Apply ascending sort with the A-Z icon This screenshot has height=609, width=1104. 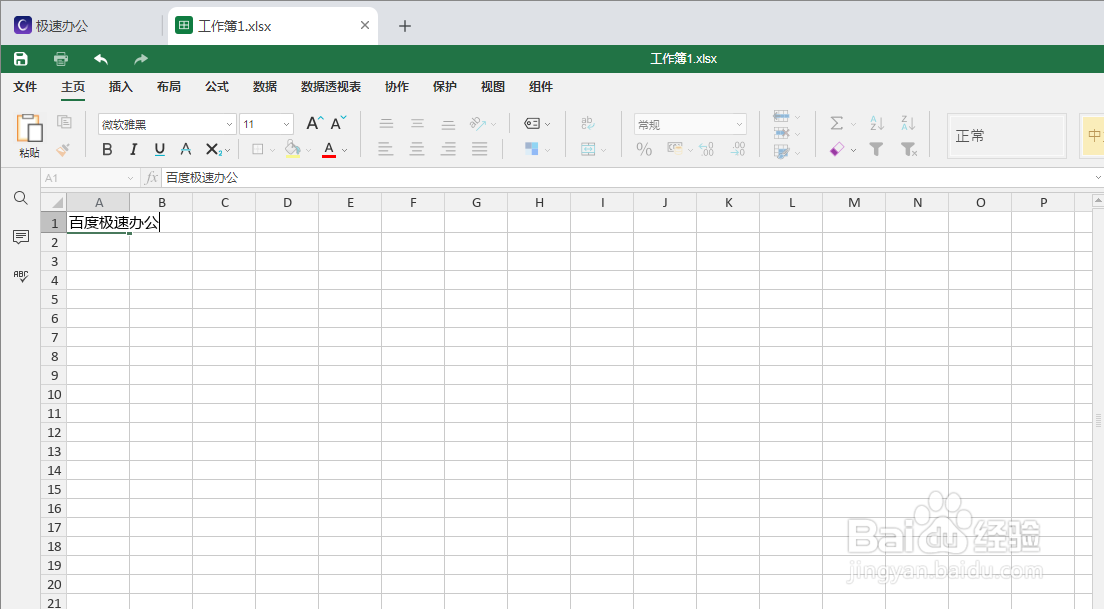(876, 123)
